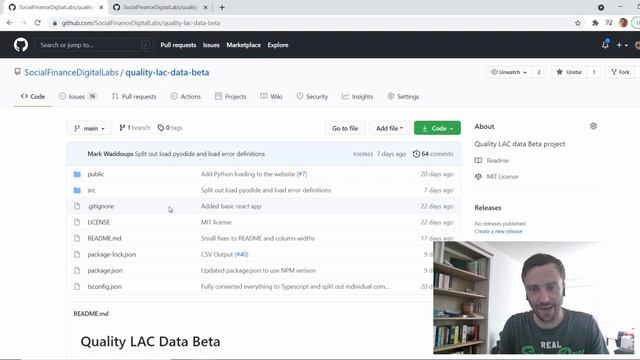Go to Marketplace
Image resolution: width=640 pixels, height=360 pixels.
pos(243,45)
